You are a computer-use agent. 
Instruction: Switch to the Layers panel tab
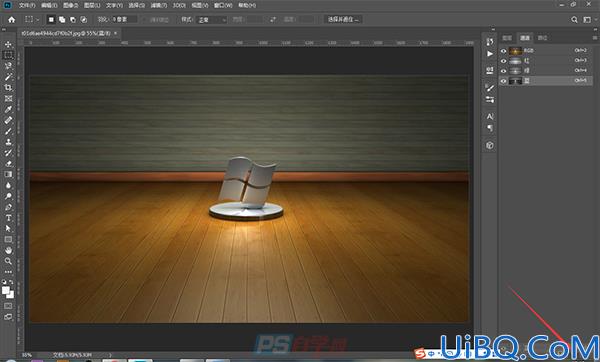[x=507, y=38]
